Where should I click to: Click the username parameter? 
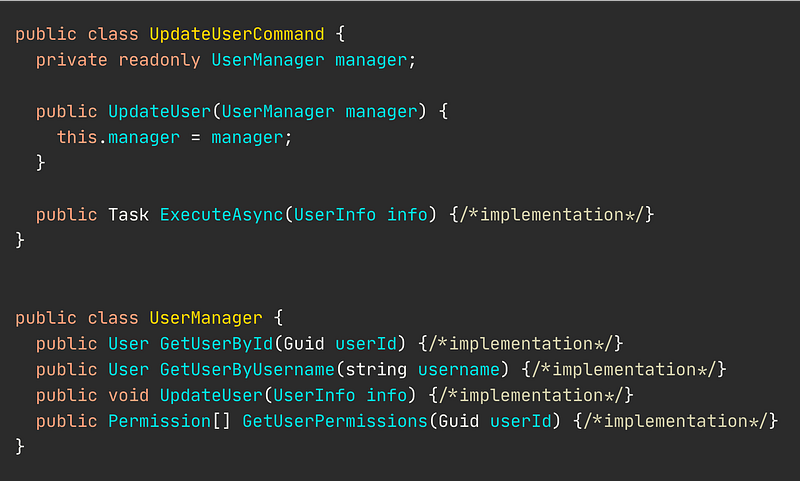point(458,369)
